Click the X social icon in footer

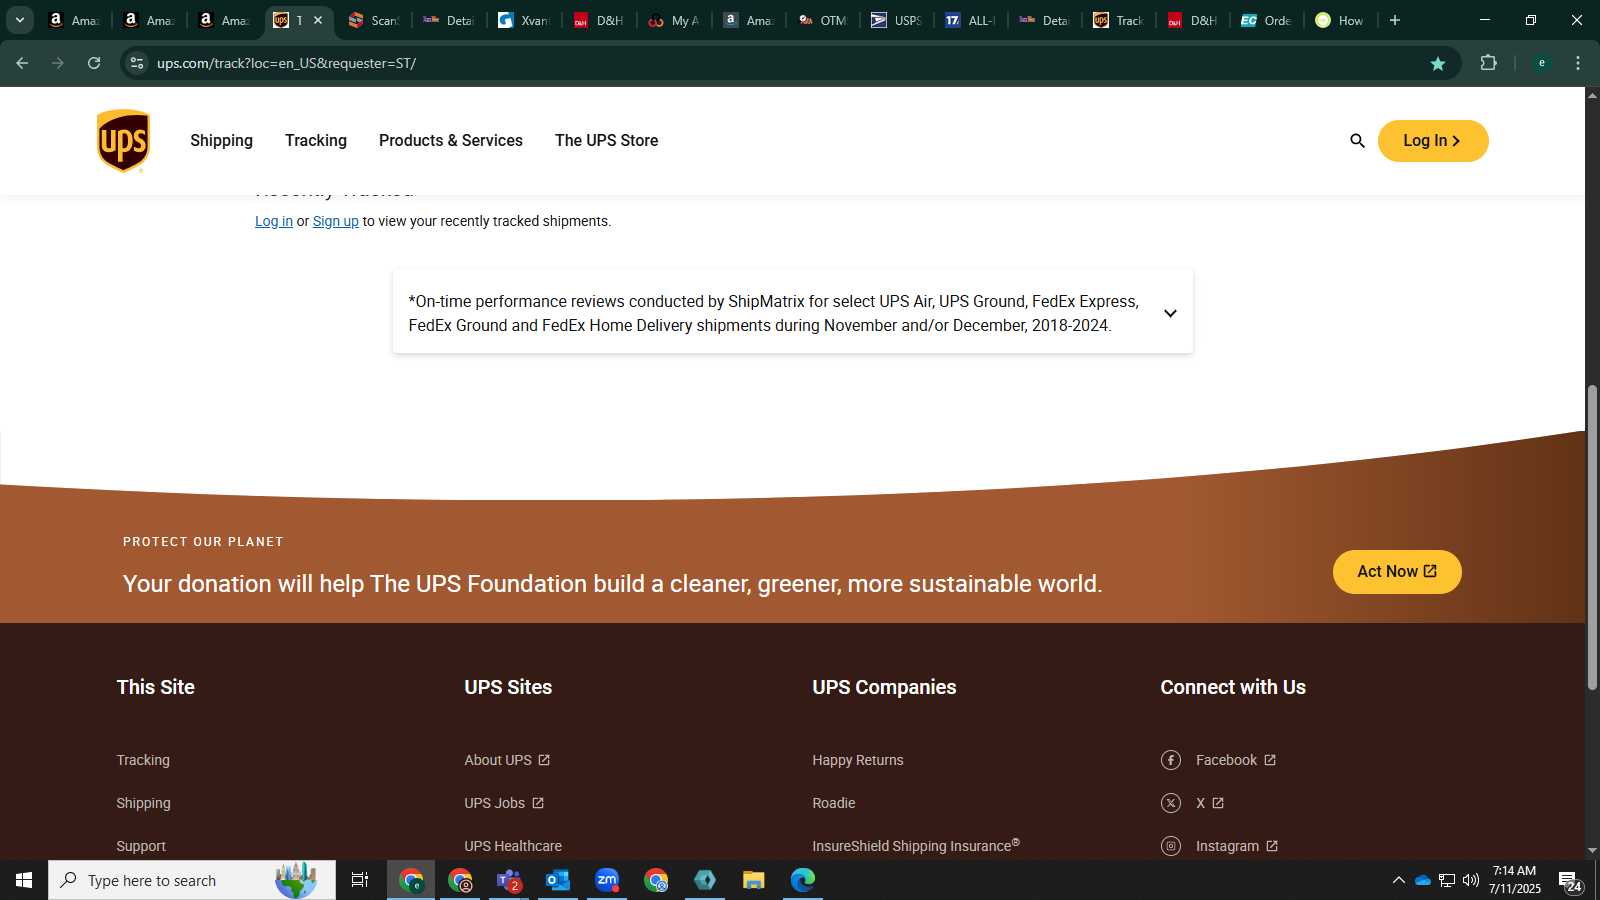pyautogui.click(x=1171, y=803)
